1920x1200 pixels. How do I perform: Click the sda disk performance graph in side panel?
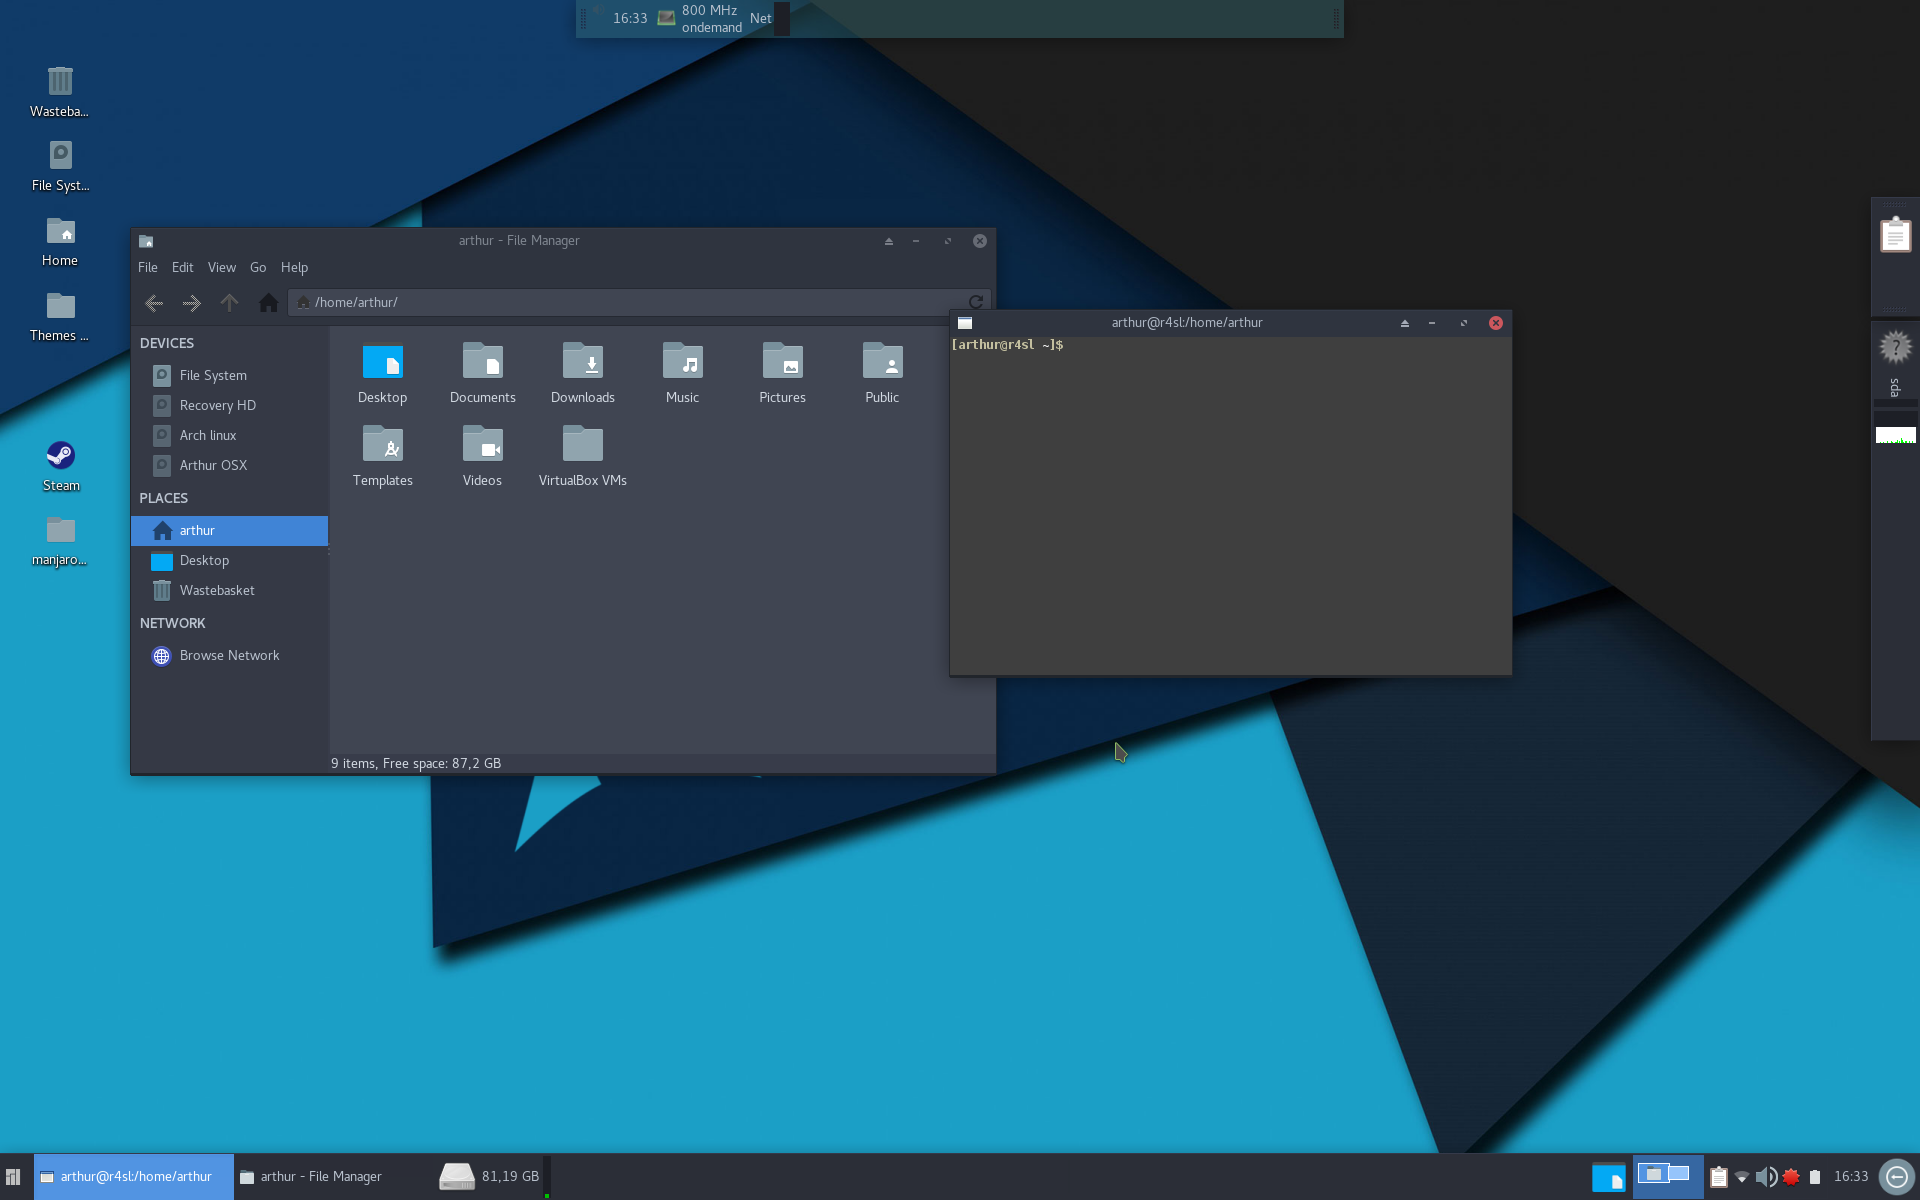point(1895,435)
